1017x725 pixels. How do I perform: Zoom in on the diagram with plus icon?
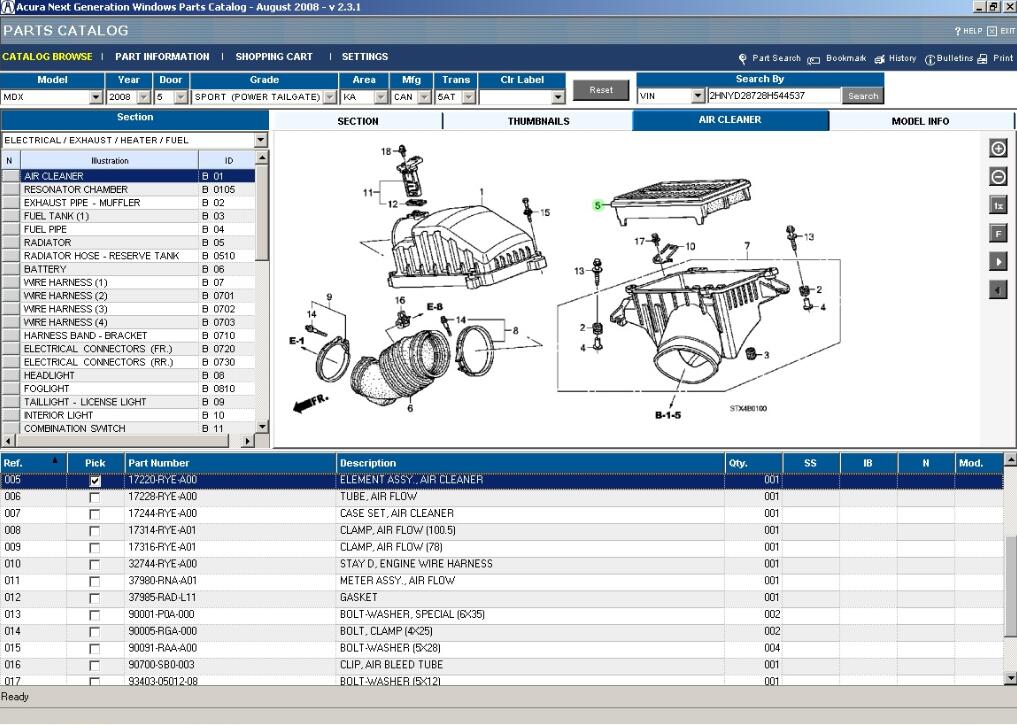(x=998, y=149)
